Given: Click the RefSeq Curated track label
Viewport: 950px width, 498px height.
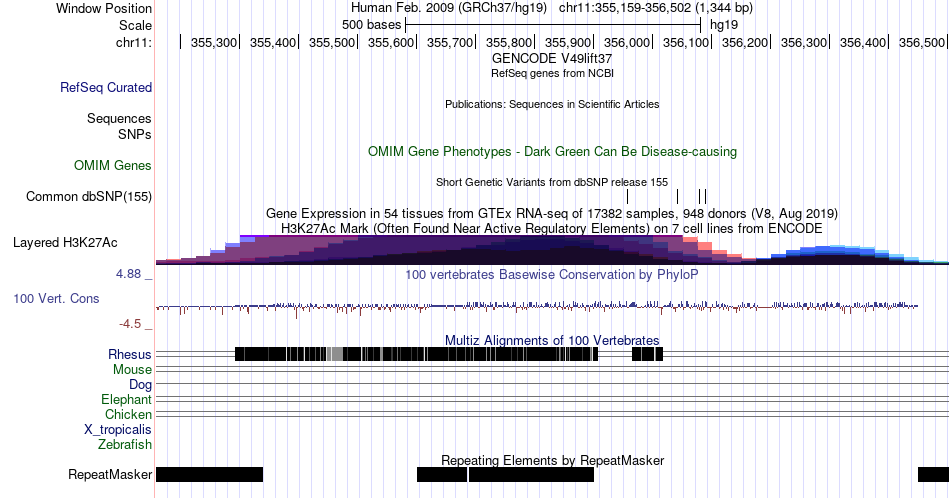Looking at the screenshot, I should (x=105, y=87).
